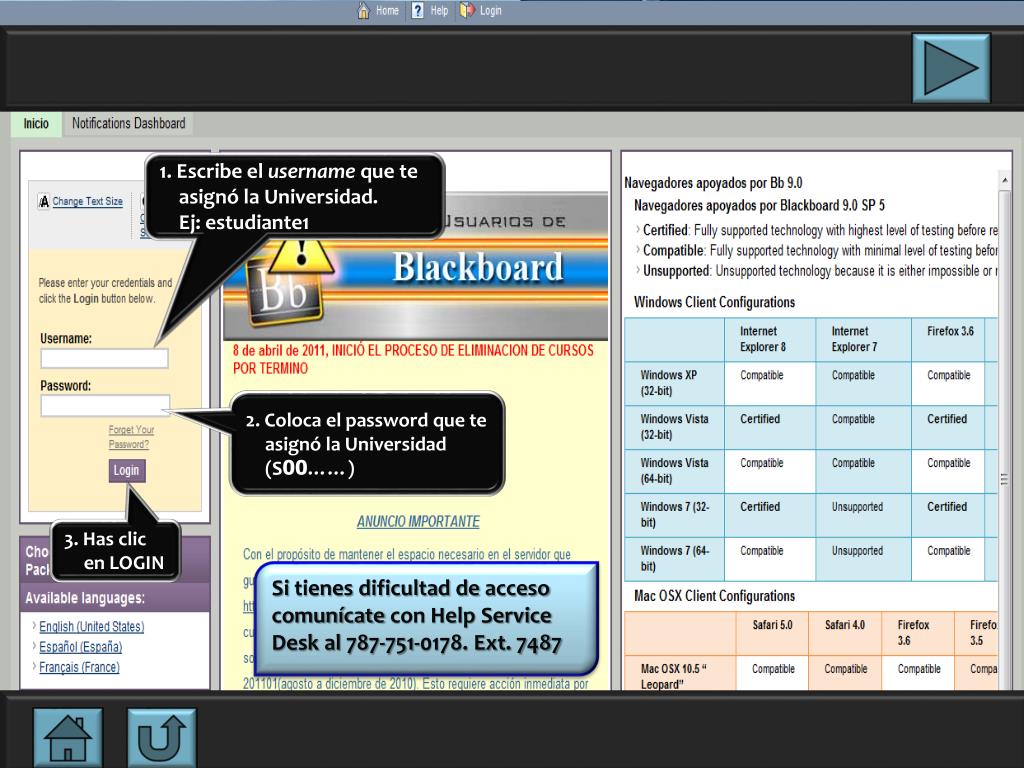Click the Windows Client Configurations heading
This screenshot has height=768, width=1024.
(x=714, y=302)
